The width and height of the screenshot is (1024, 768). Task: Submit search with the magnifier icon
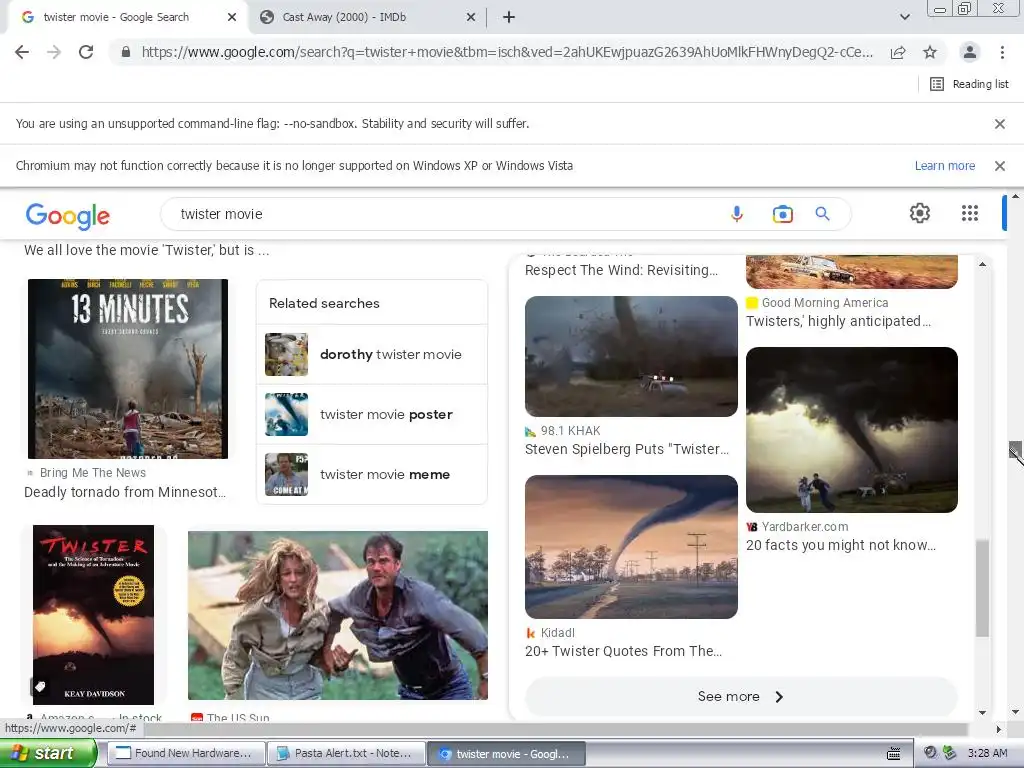pos(822,214)
